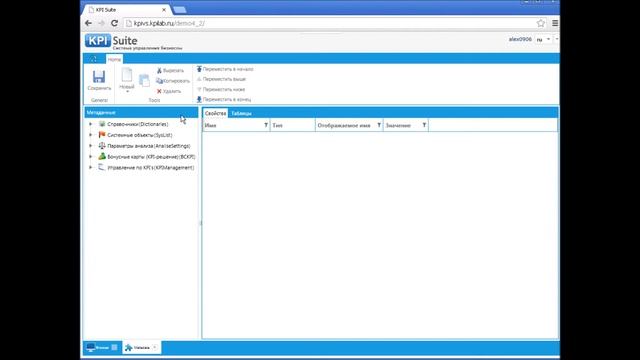Reload the page with refresh button

[x=115, y=23]
